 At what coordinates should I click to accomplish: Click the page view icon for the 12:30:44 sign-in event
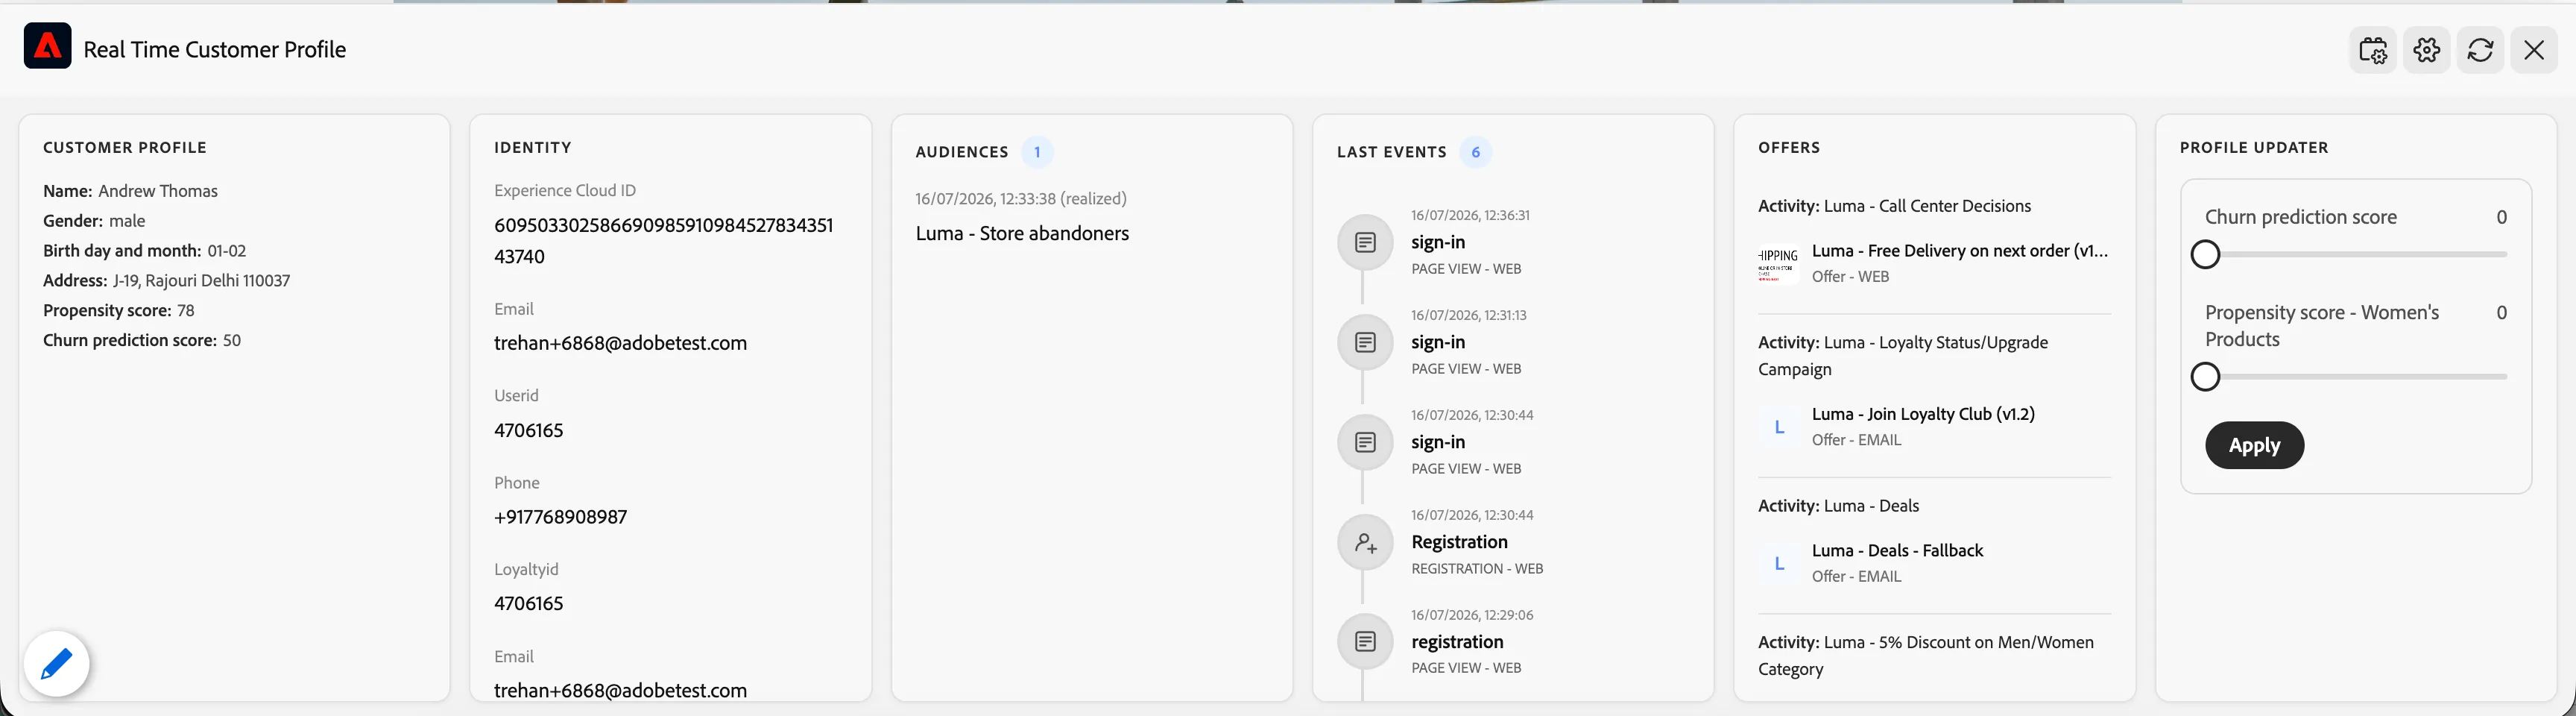1365,442
